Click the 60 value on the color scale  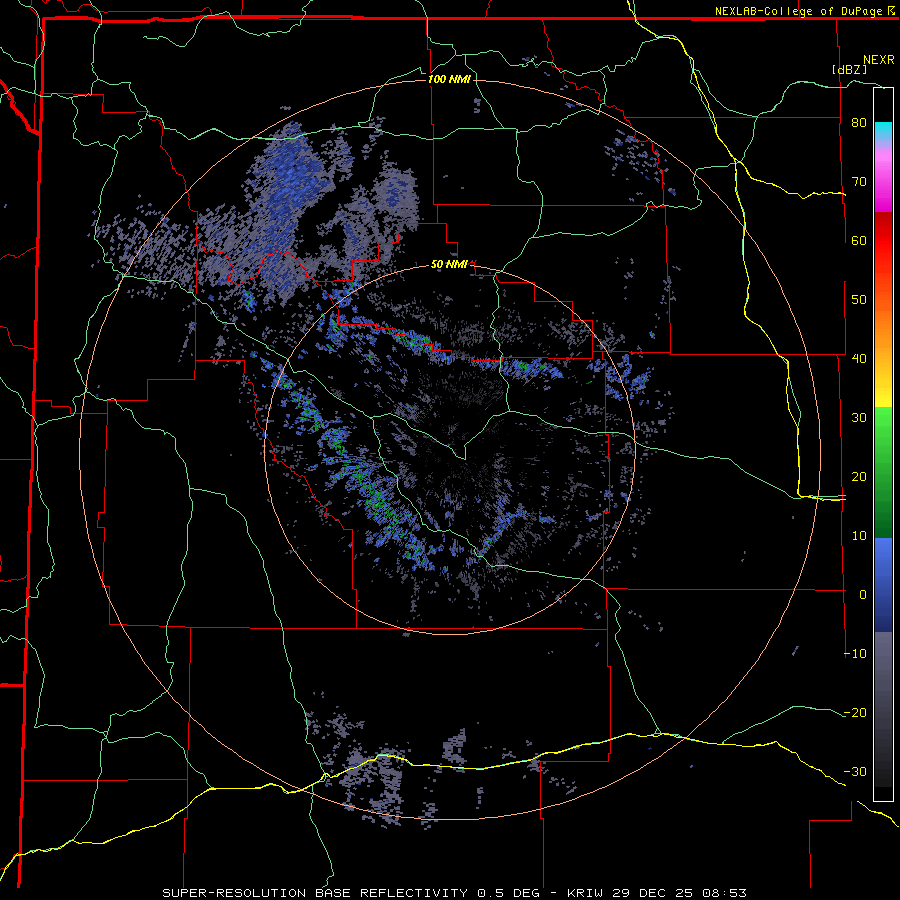click(859, 240)
